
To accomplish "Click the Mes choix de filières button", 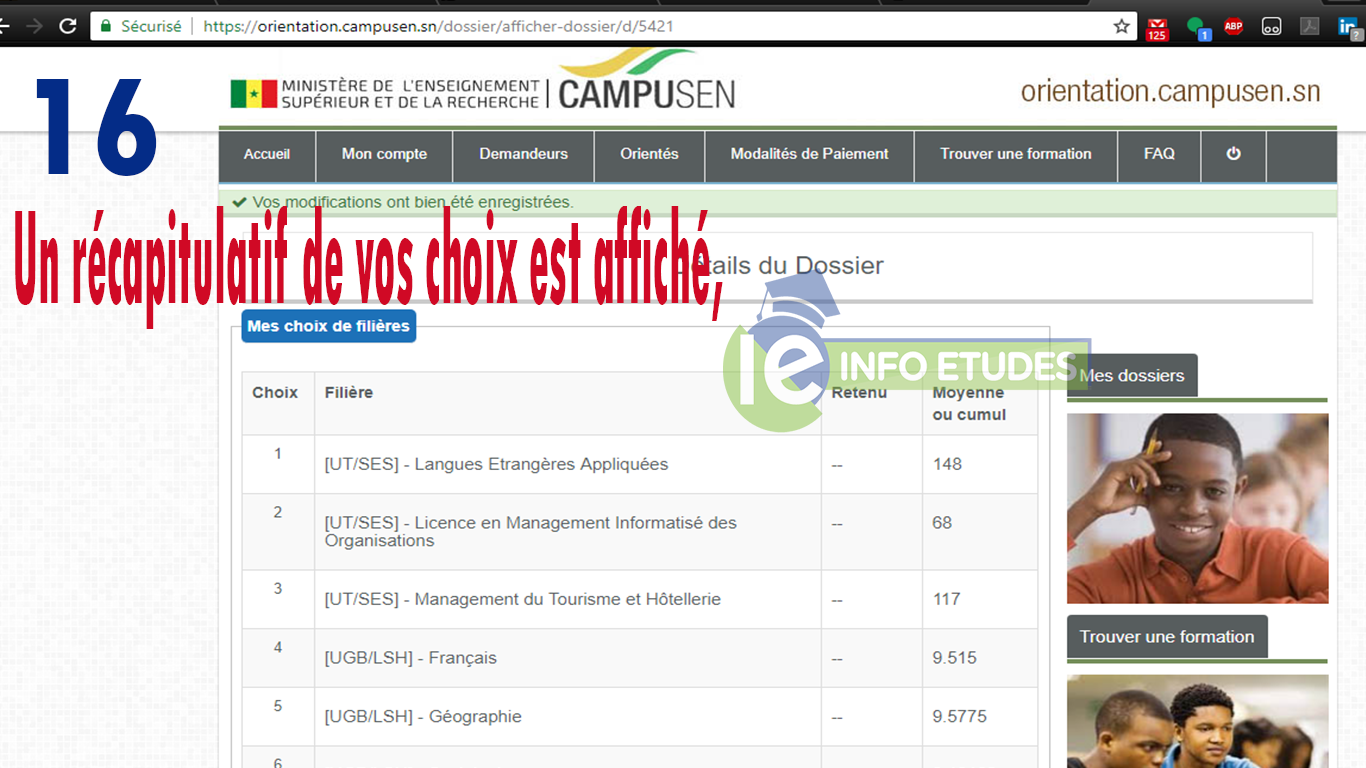I will point(328,326).
